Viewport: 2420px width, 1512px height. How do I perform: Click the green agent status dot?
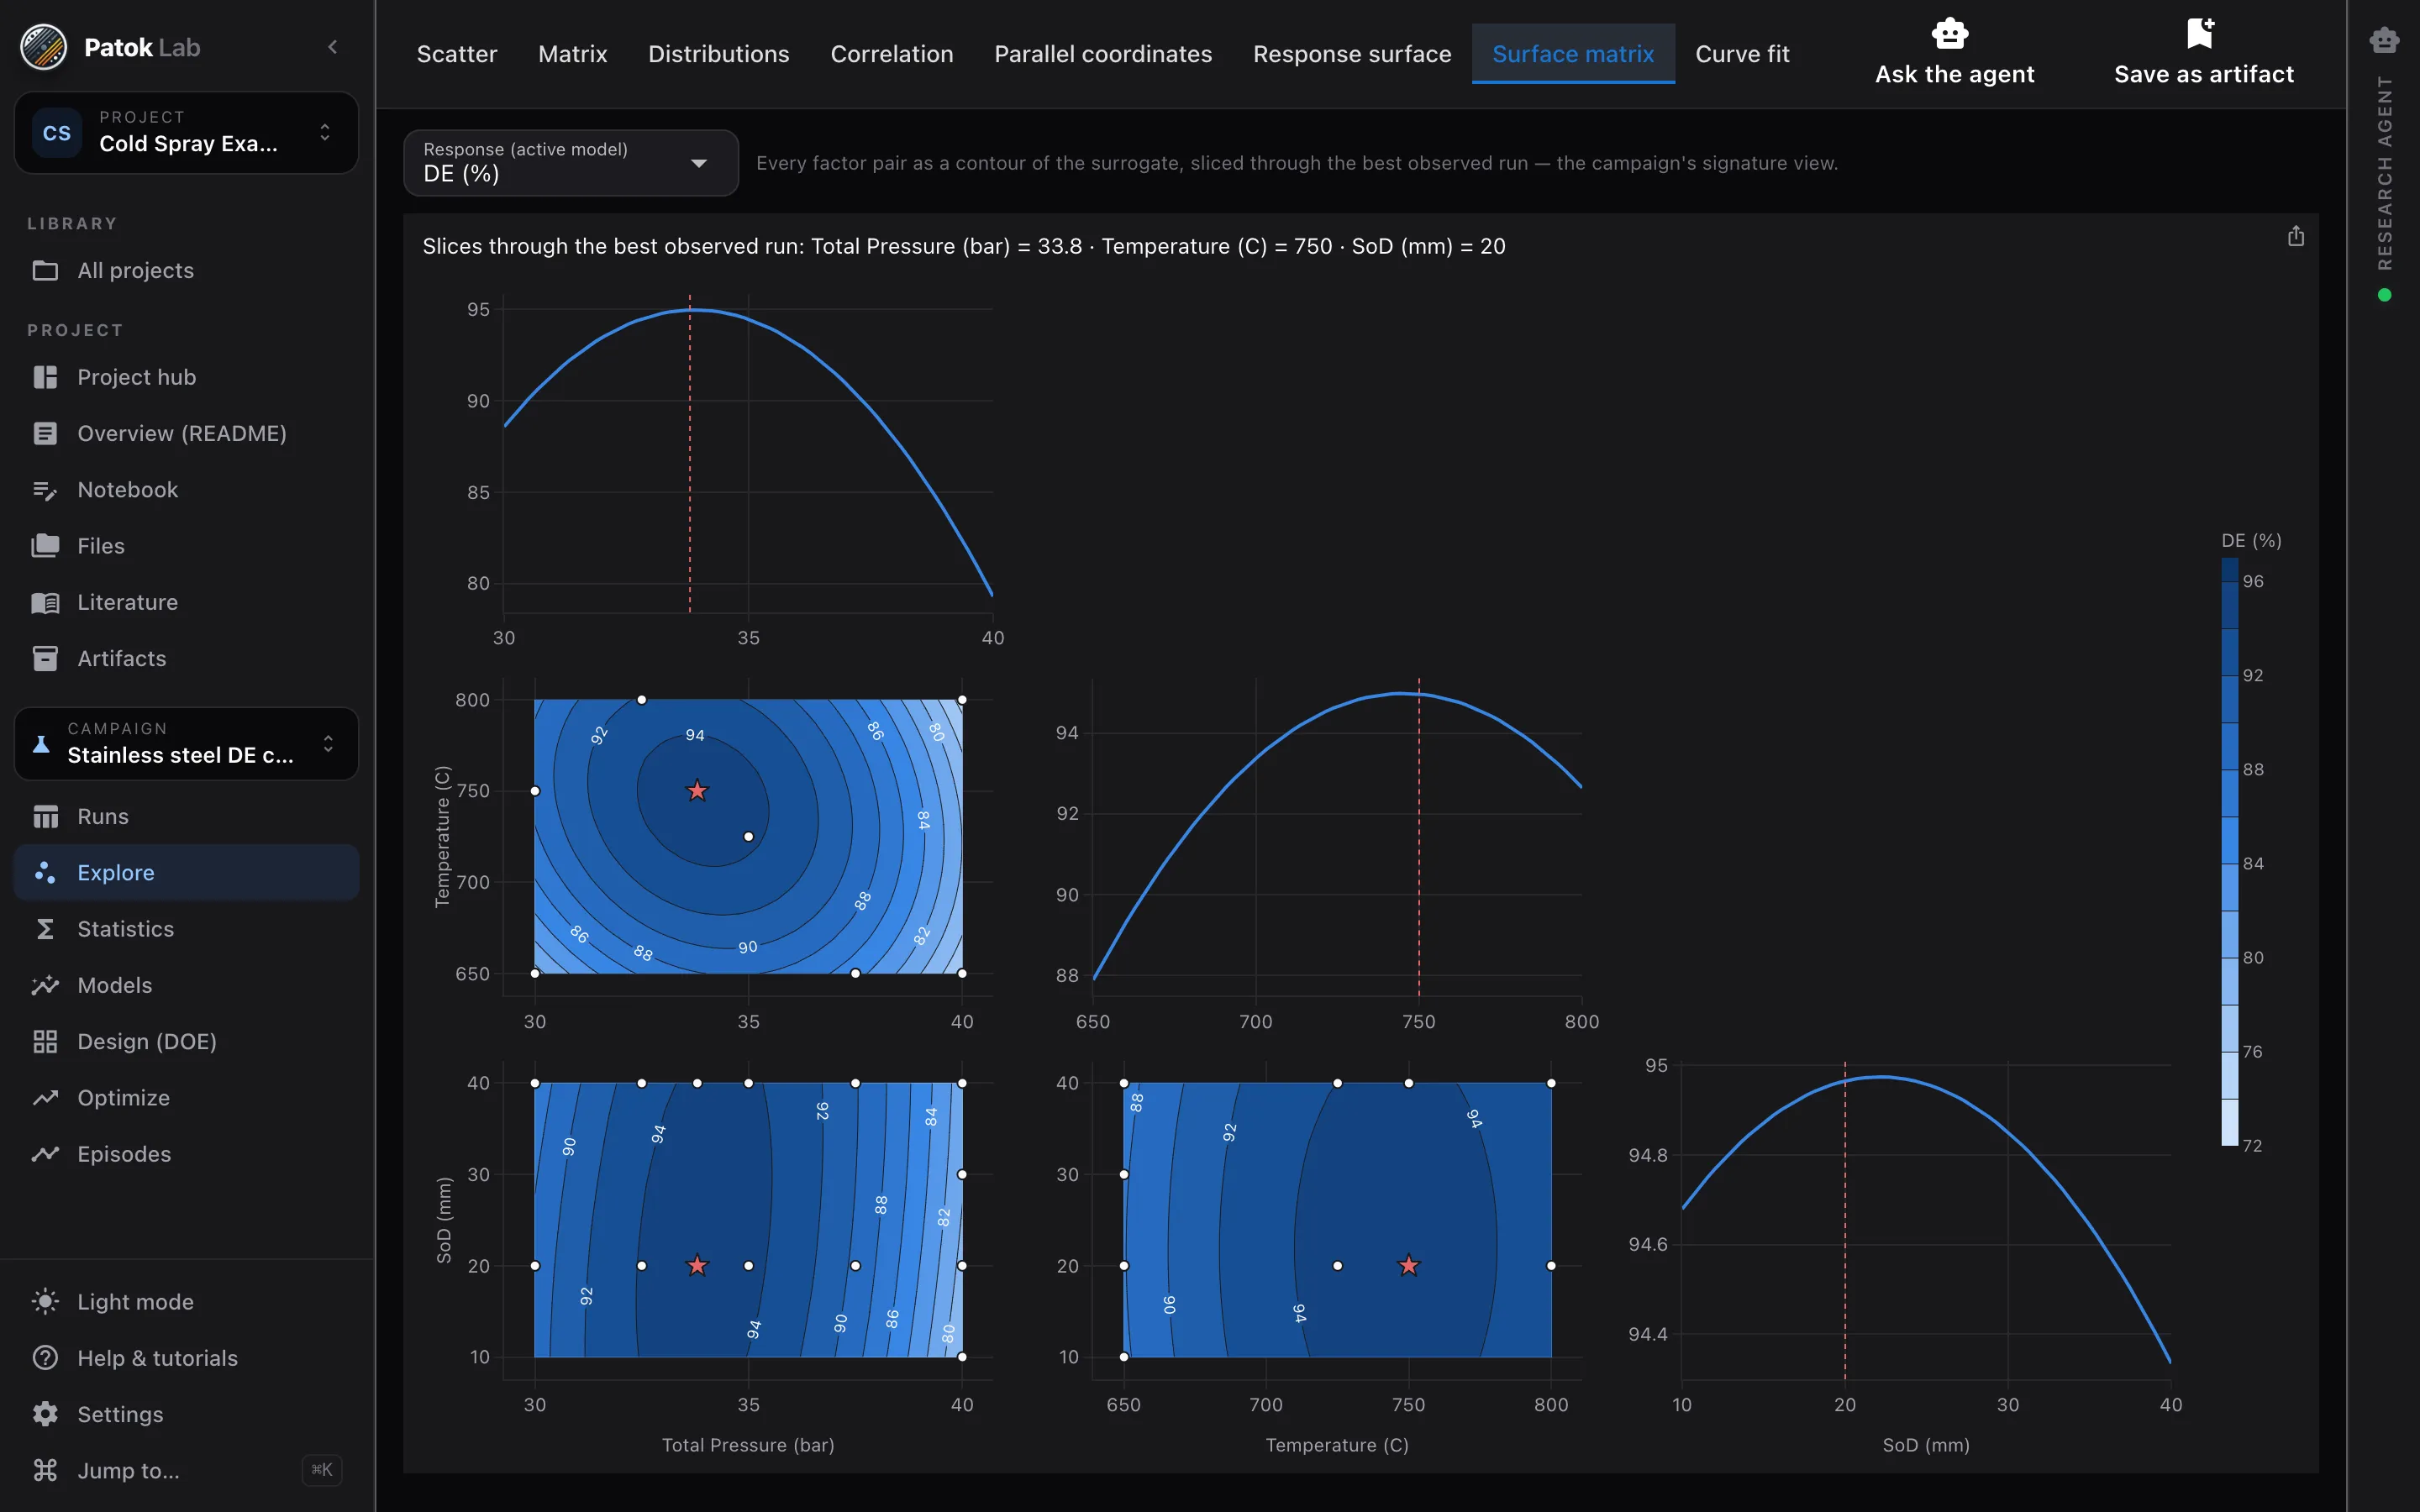2385,295
